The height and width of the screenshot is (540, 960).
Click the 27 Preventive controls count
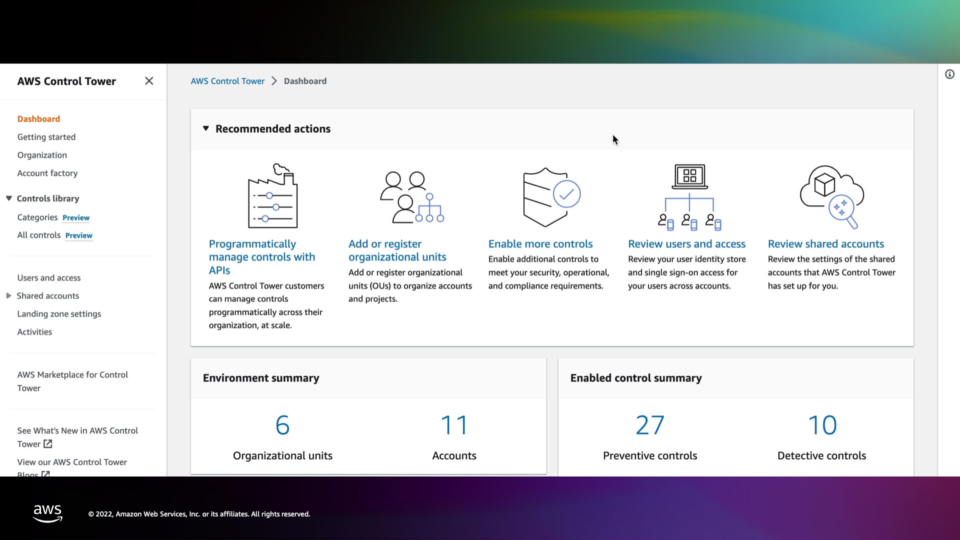pyautogui.click(x=650, y=425)
